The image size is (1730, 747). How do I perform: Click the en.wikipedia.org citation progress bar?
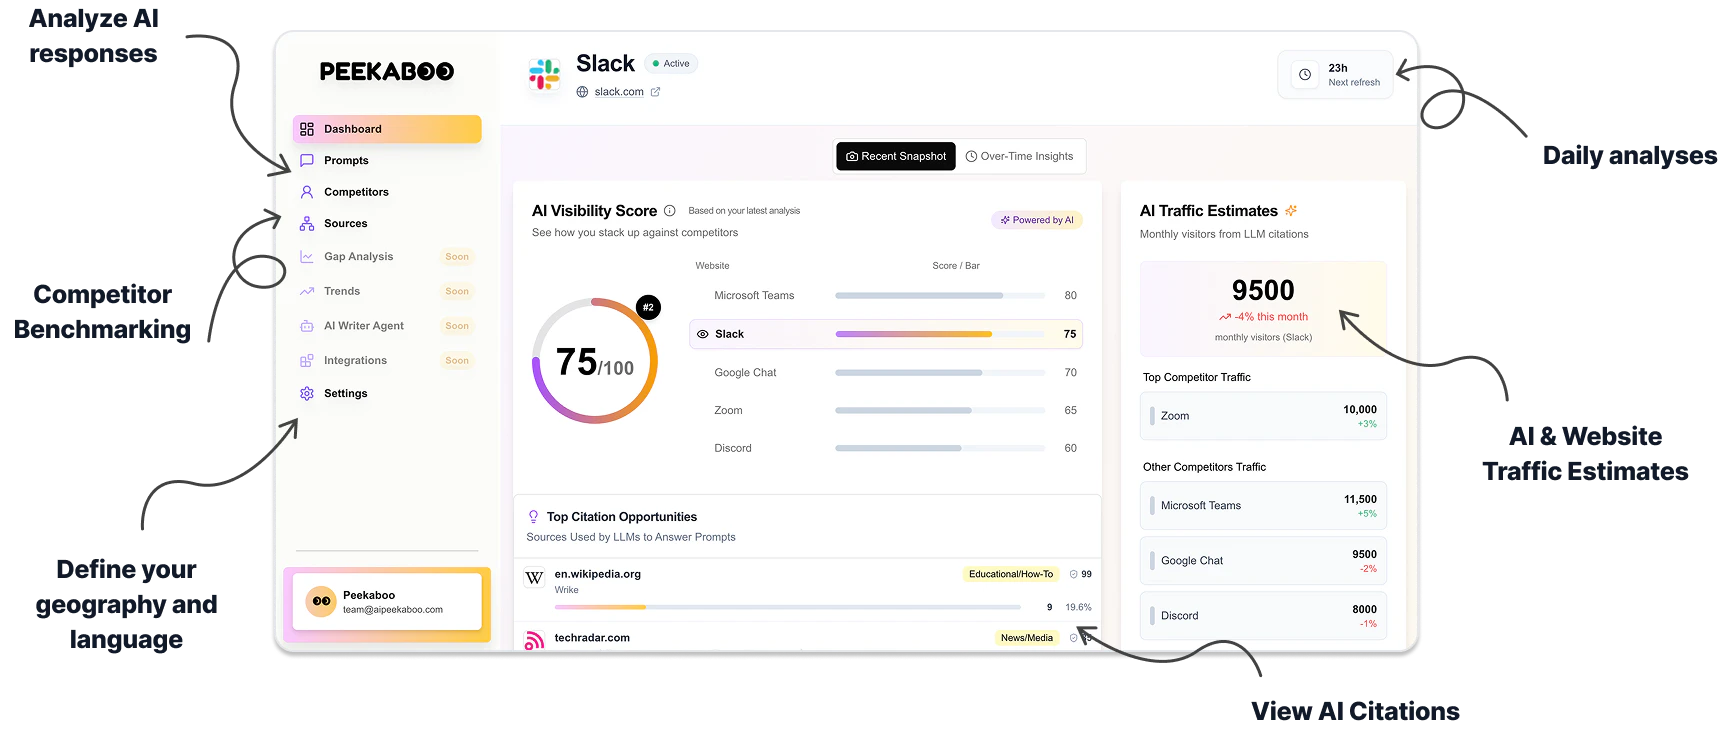(x=788, y=607)
